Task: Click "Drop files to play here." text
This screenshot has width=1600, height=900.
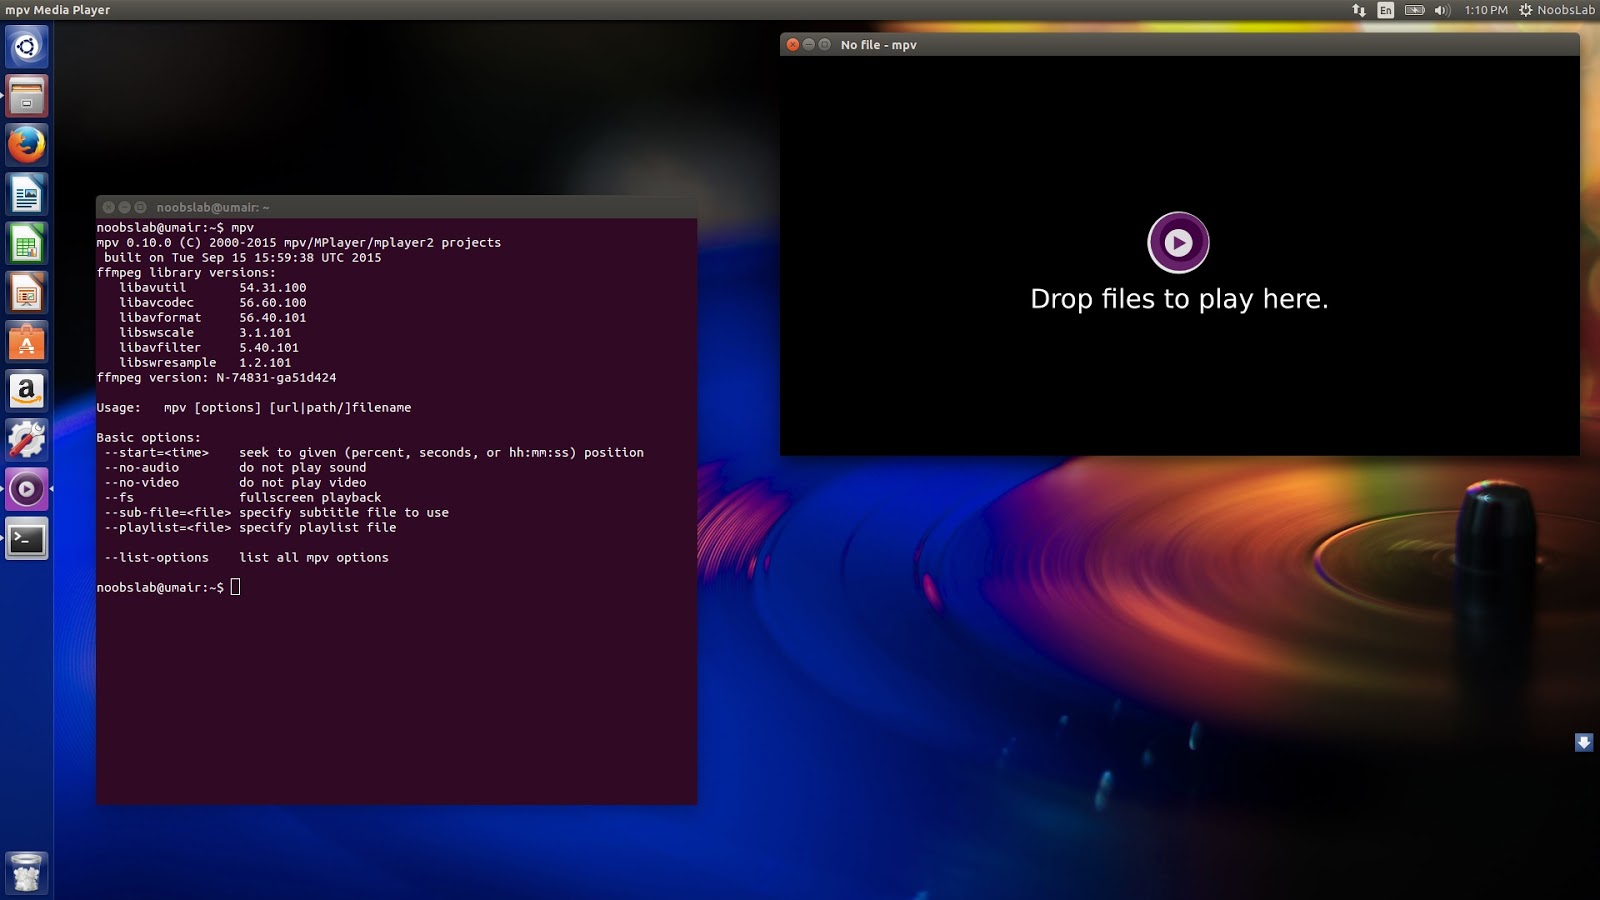Action: pos(1179,299)
